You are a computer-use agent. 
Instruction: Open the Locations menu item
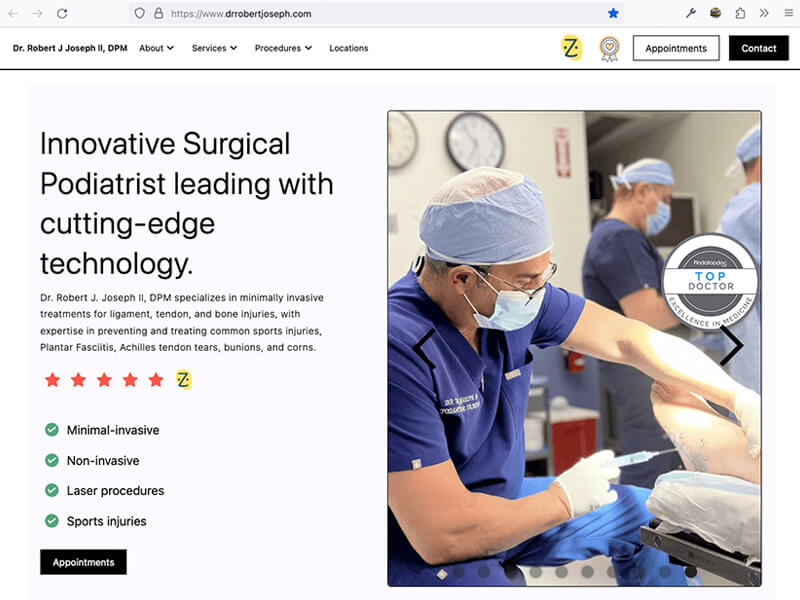pos(348,48)
